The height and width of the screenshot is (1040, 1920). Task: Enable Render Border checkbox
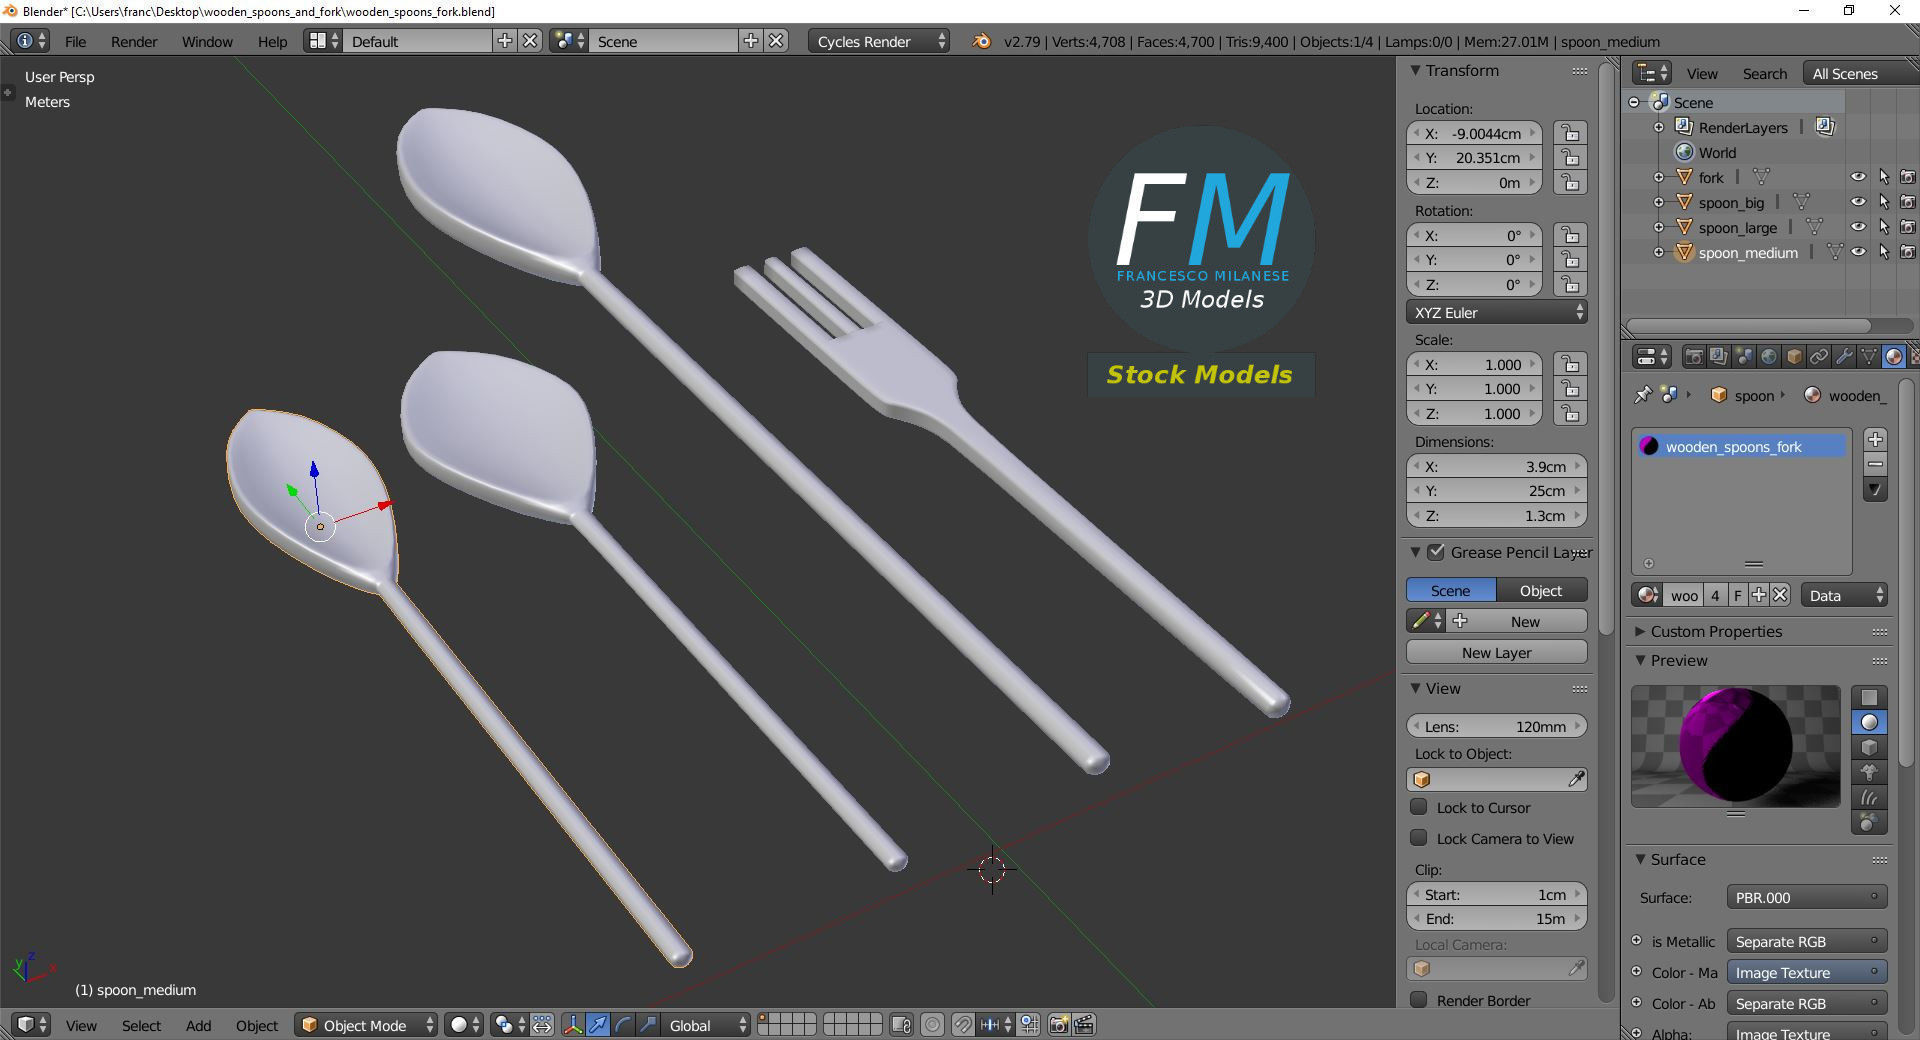click(1418, 1000)
